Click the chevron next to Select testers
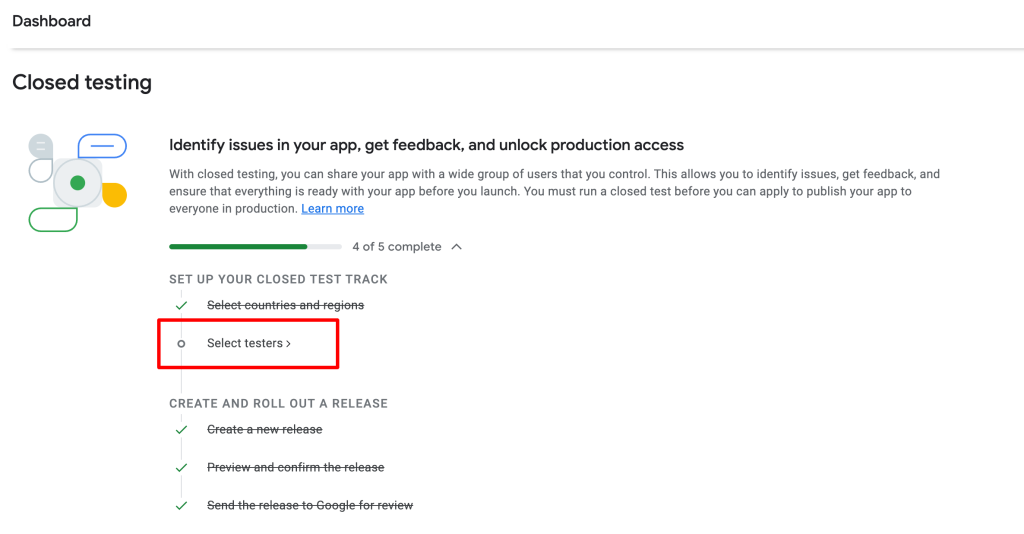This screenshot has height=534, width=1024. [x=288, y=344]
